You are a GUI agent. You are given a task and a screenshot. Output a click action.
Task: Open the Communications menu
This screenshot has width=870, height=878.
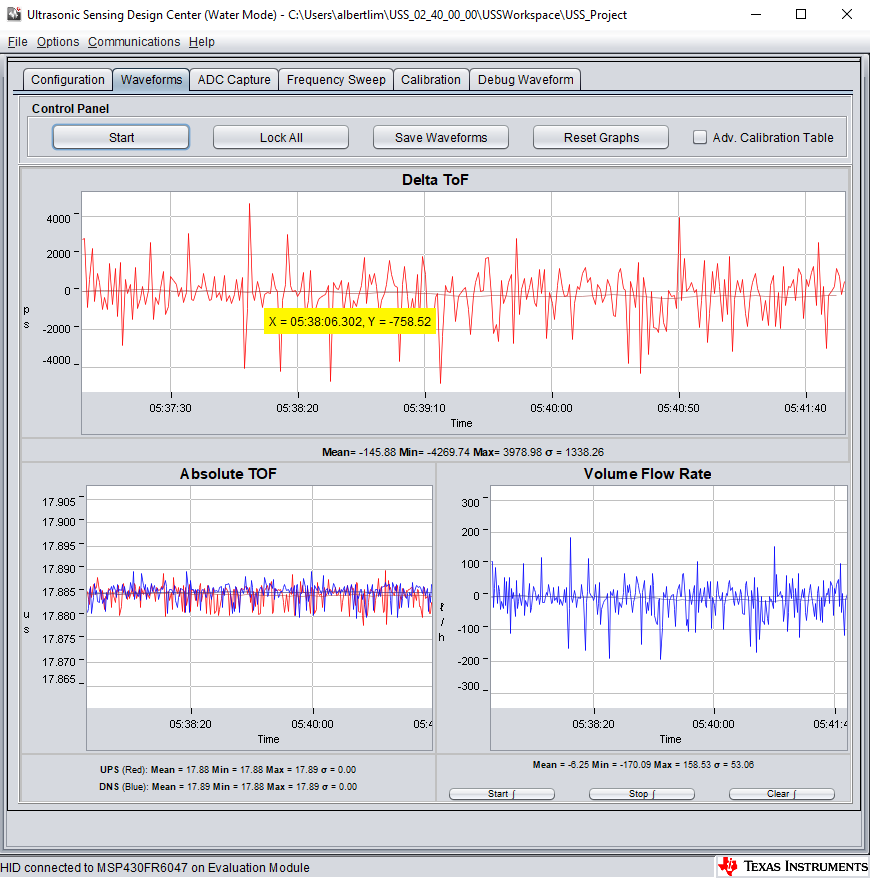(x=134, y=42)
